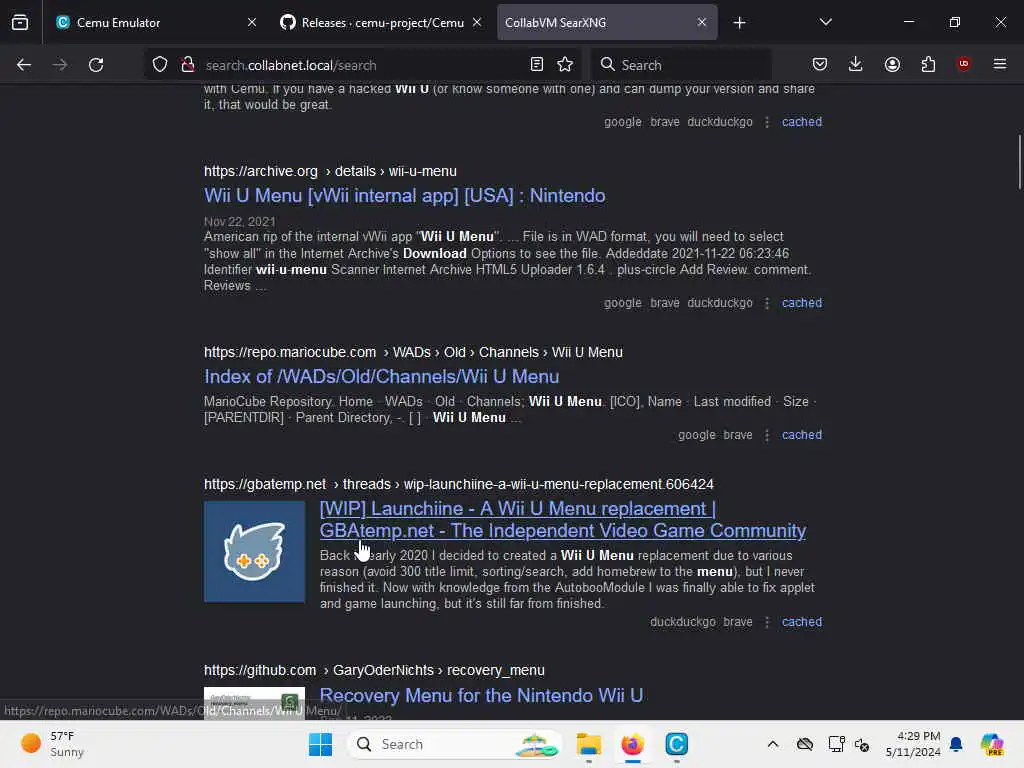Open clock showing 4:29 PM
Screen dimensions: 1024x768
(x=913, y=744)
